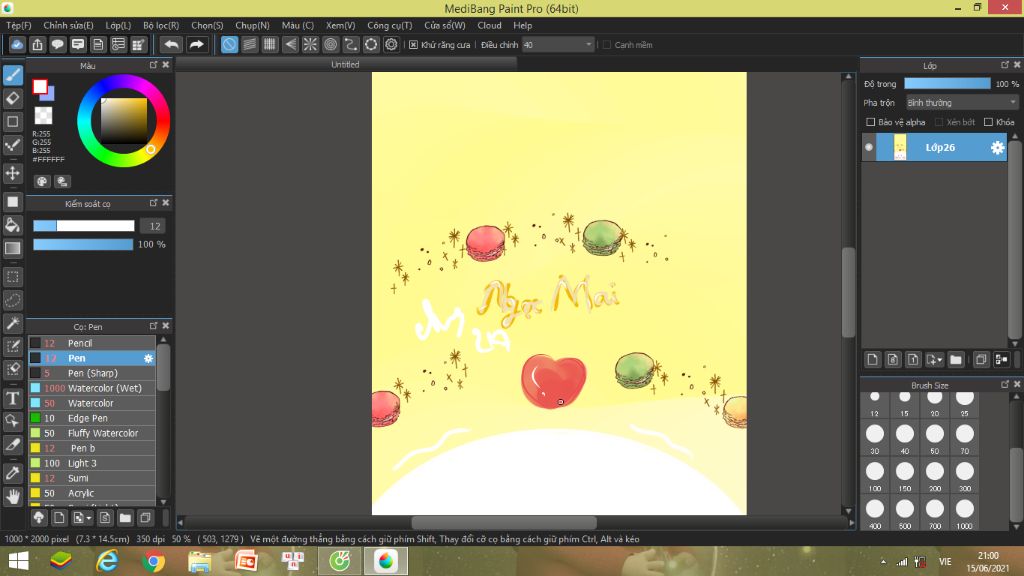The height and width of the screenshot is (576, 1024).
Task: Add a new 1-bit layer
Action: coord(913,359)
